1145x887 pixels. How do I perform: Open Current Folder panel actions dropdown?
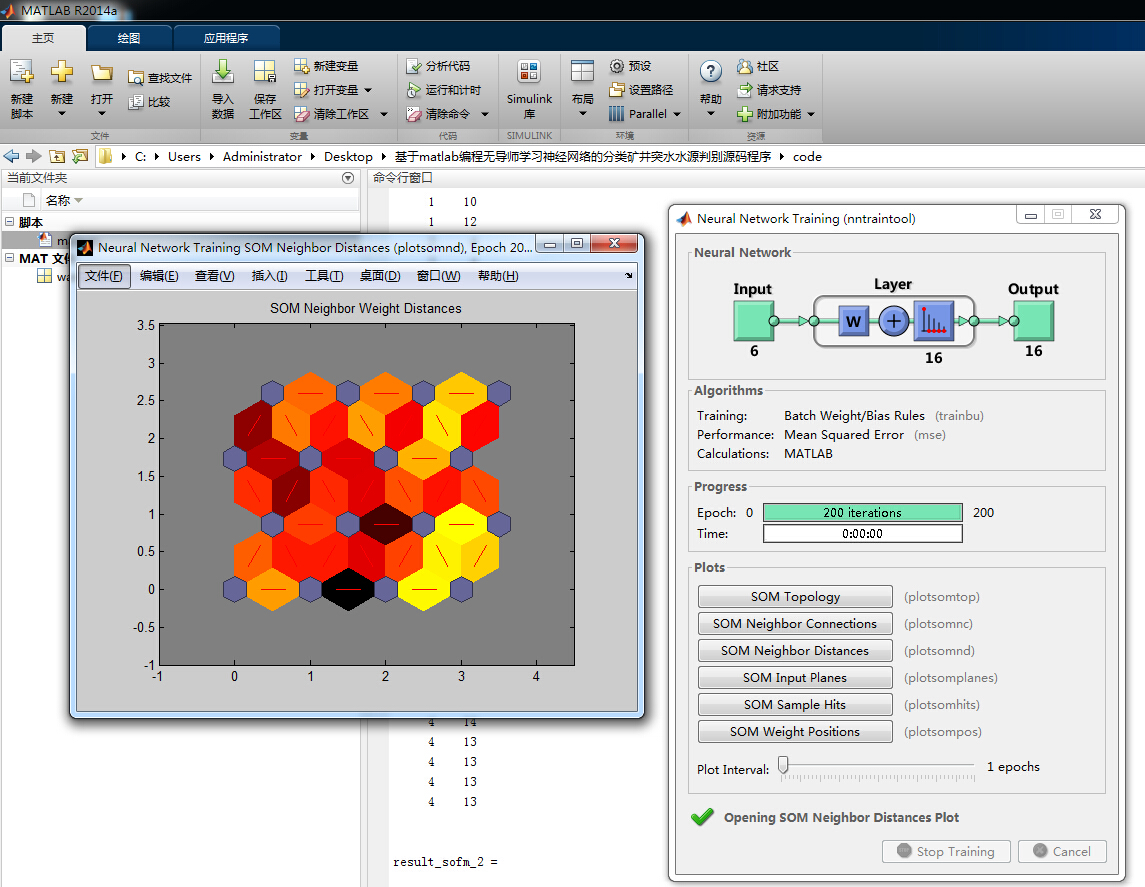(x=348, y=177)
